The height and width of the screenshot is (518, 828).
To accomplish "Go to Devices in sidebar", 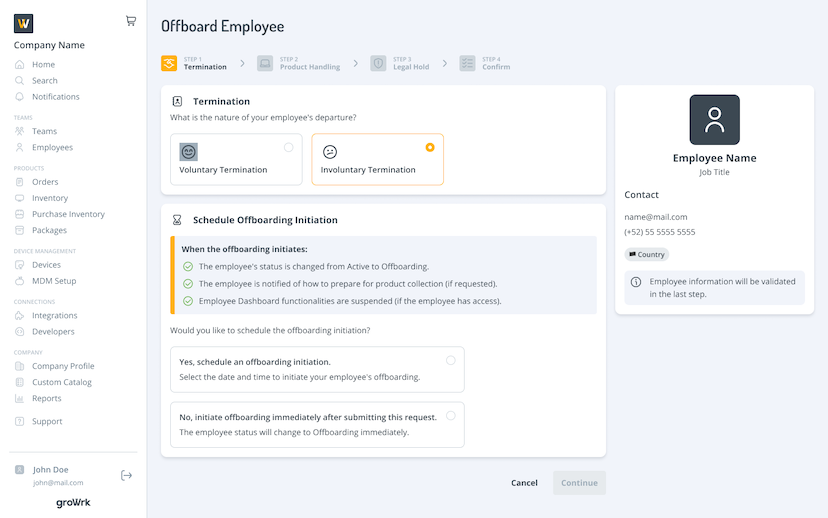I will (46, 265).
